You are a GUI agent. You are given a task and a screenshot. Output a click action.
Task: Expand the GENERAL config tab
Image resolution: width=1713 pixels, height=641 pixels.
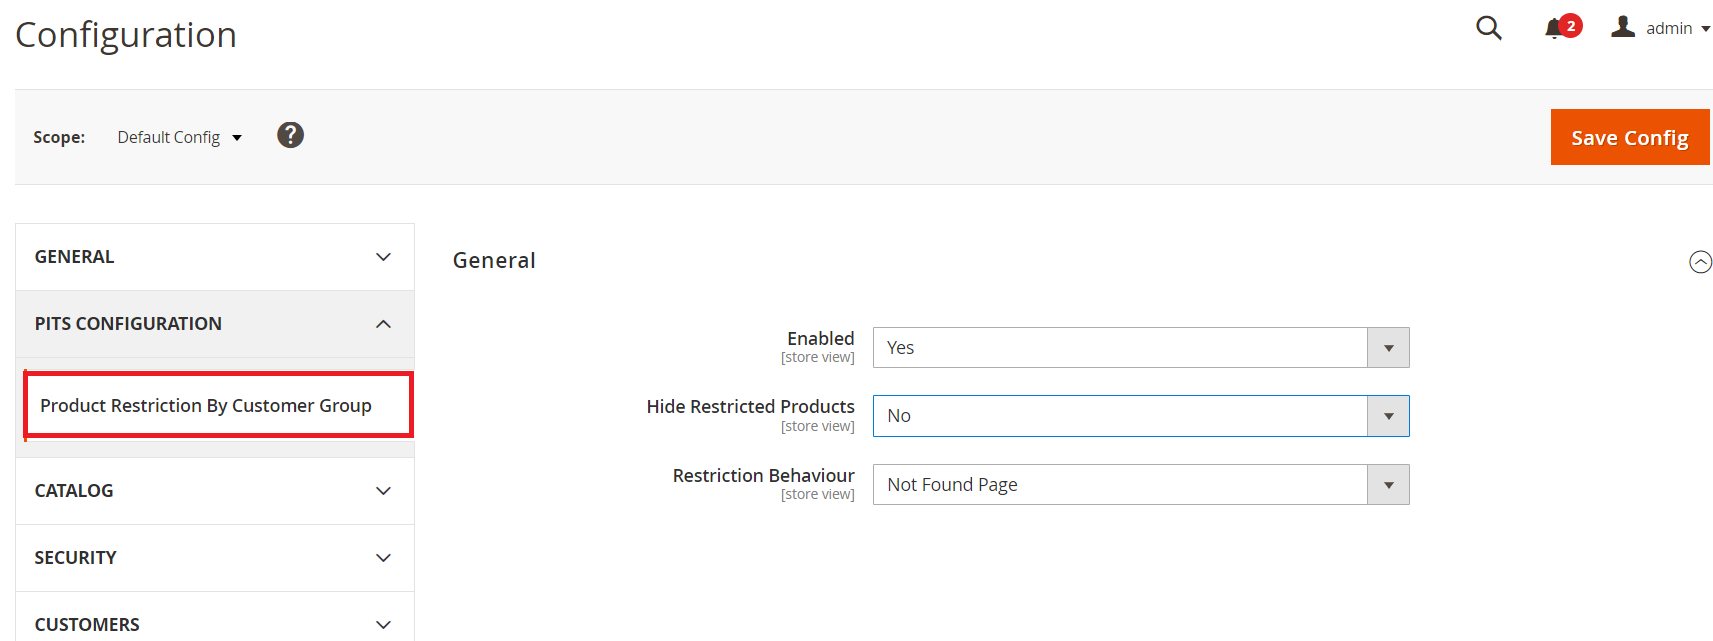point(214,257)
